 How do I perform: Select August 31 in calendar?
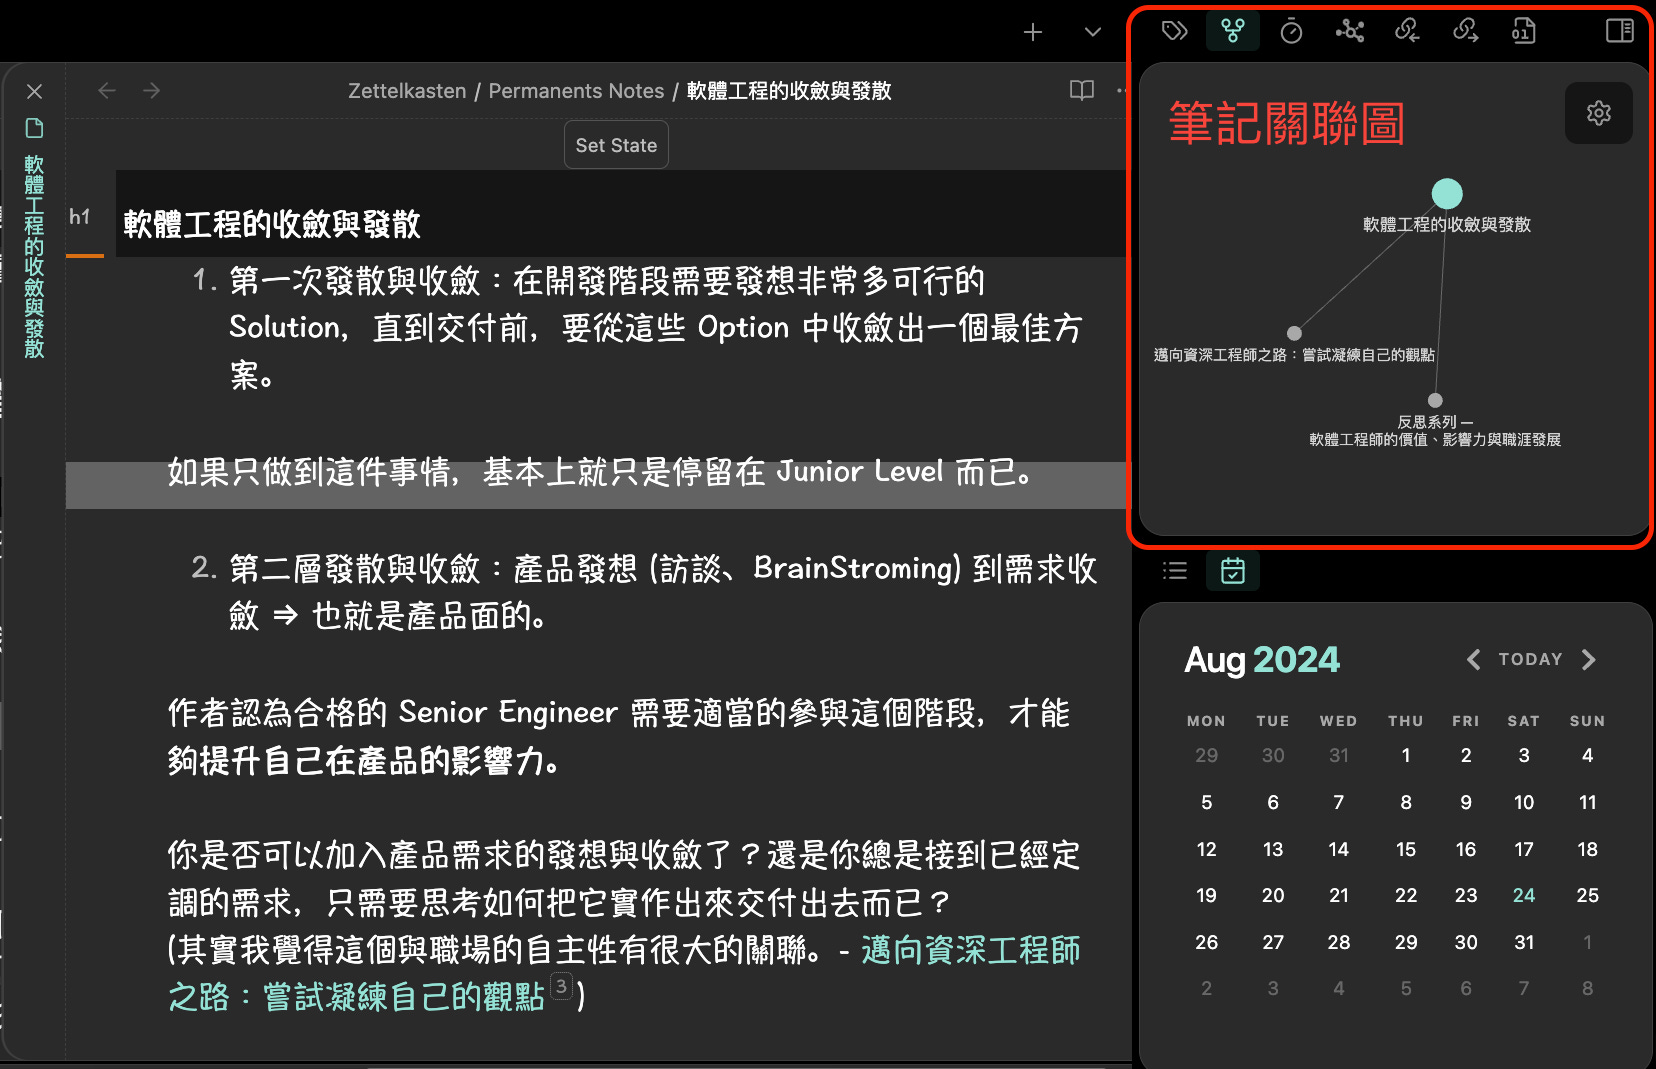[x=1524, y=942]
